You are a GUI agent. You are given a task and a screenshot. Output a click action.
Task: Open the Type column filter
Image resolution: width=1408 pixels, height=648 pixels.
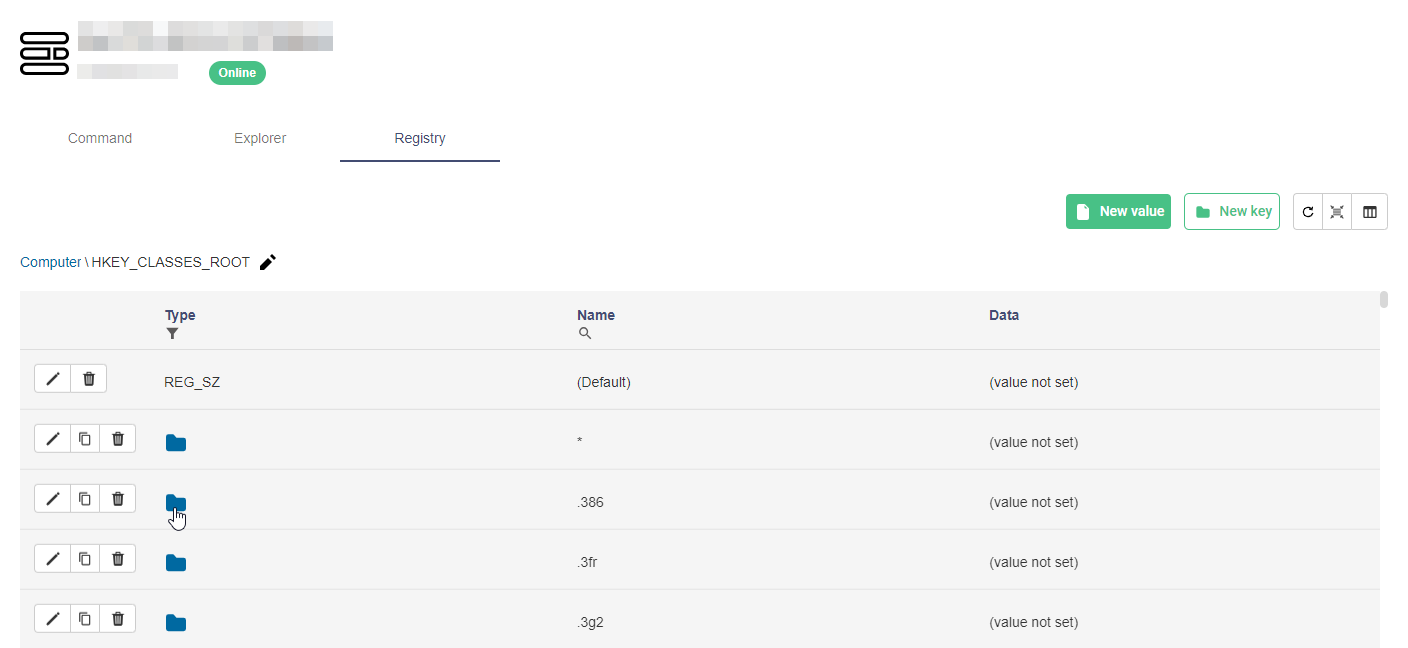point(172,334)
